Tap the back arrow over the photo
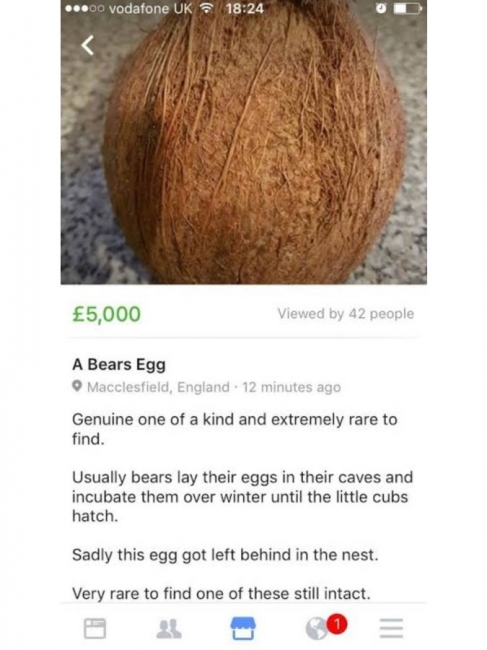This screenshot has height=650, width=487. (87, 45)
